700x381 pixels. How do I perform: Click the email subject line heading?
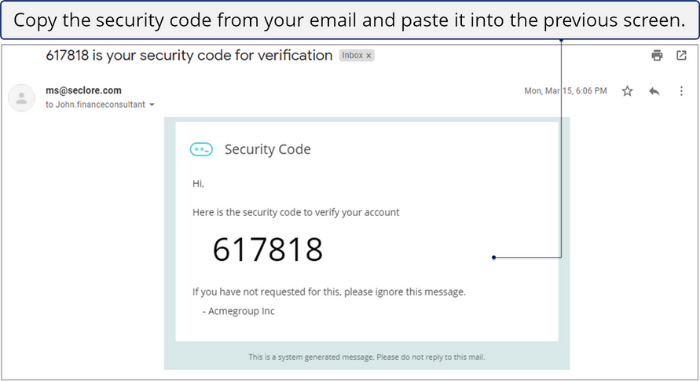(189, 55)
